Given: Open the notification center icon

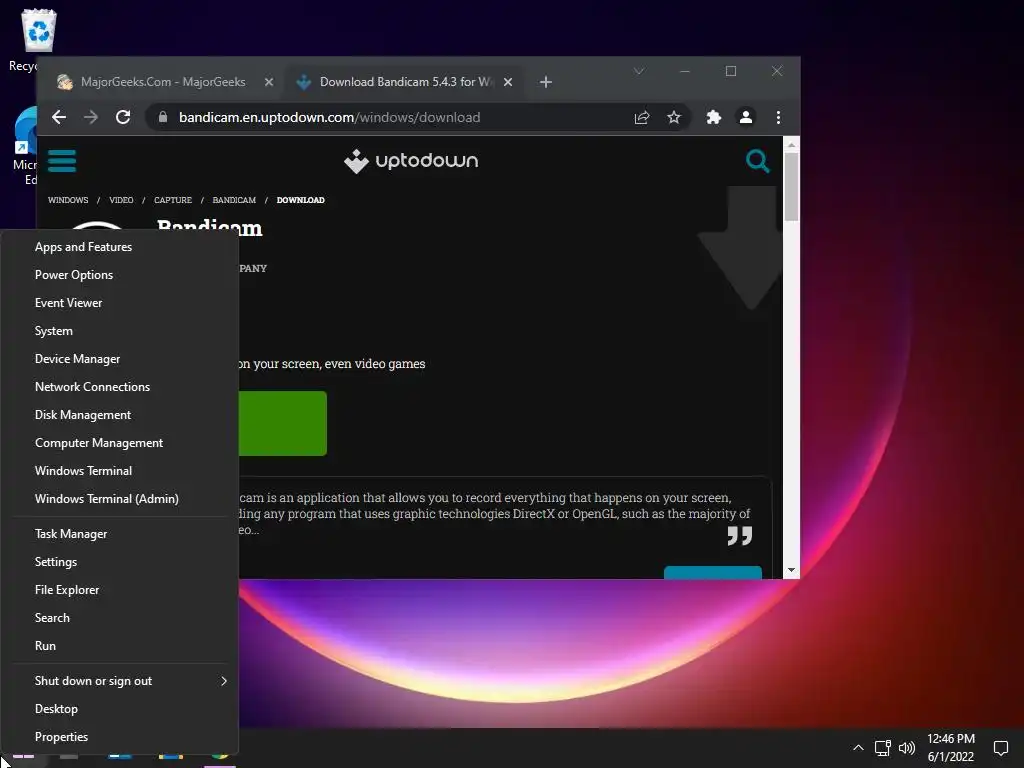Looking at the screenshot, I should click(x=1000, y=748).
